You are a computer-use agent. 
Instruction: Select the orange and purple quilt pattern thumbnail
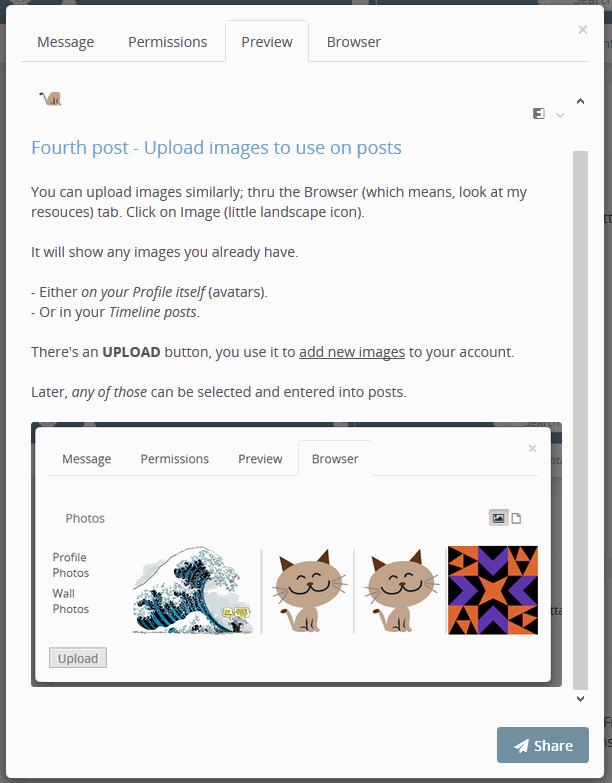(492, 590)
